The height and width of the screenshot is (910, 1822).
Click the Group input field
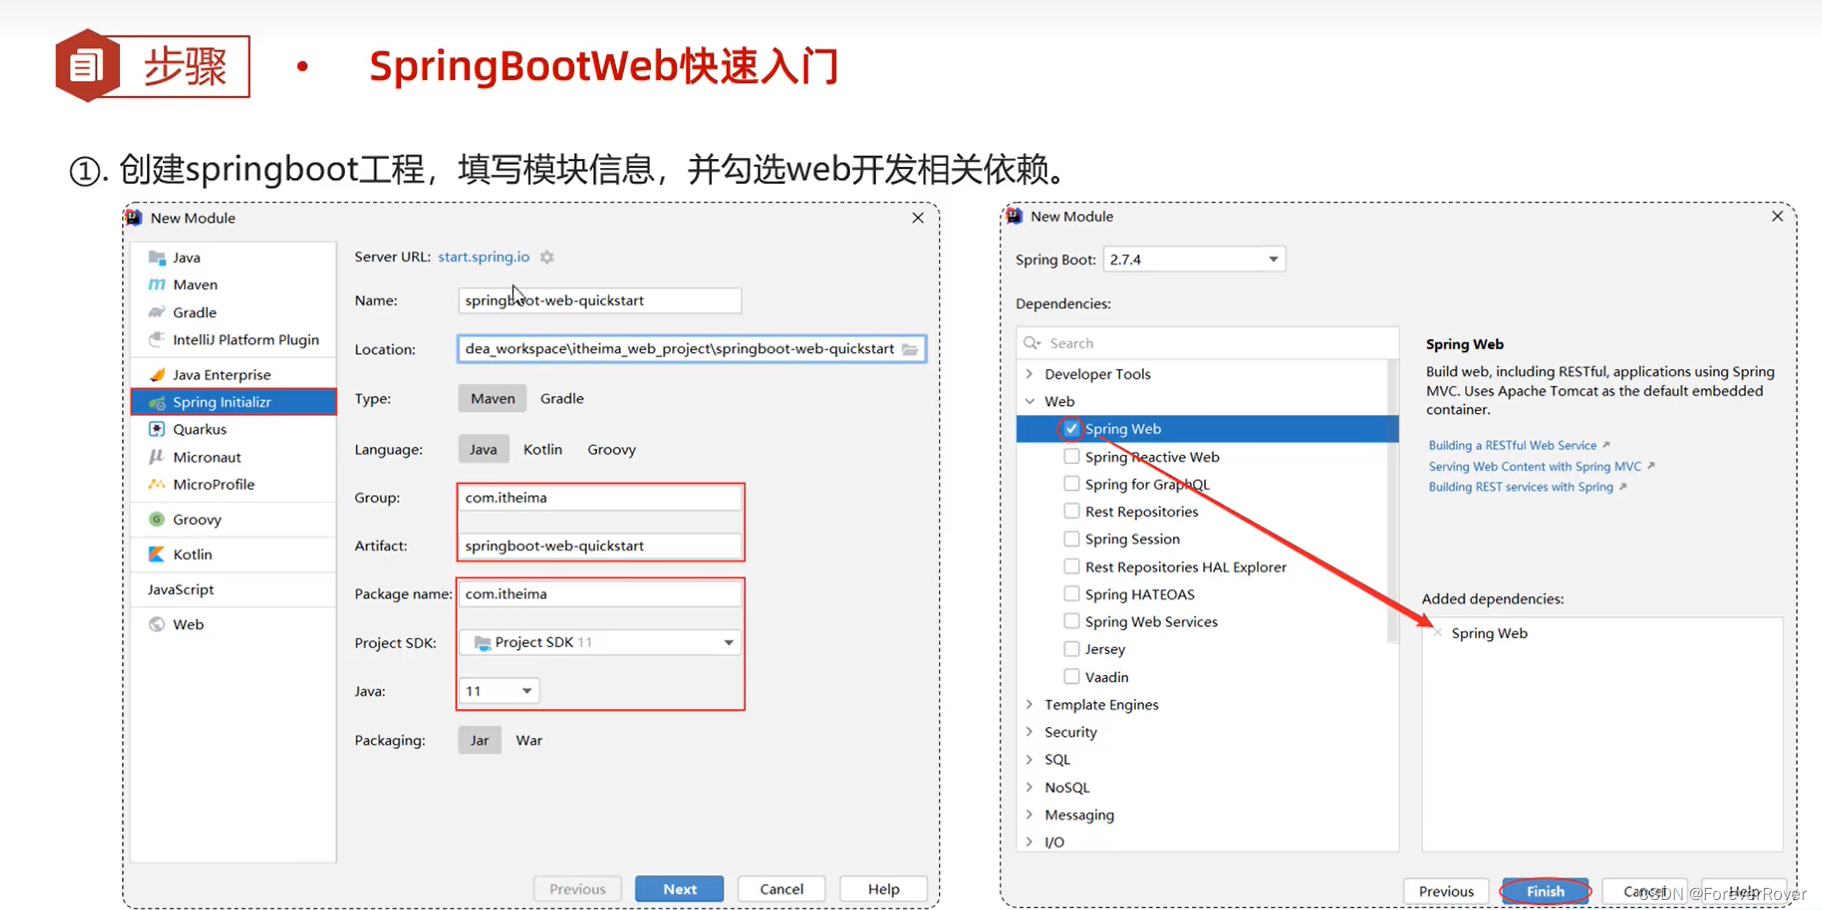600,497
